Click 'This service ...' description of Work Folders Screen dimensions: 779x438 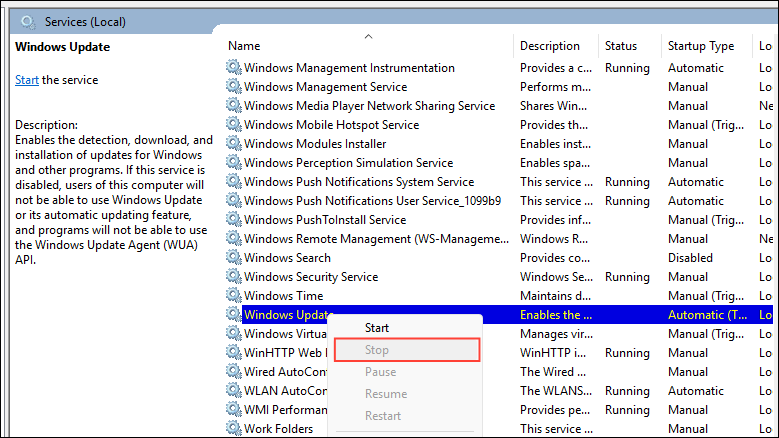(555, 429)
